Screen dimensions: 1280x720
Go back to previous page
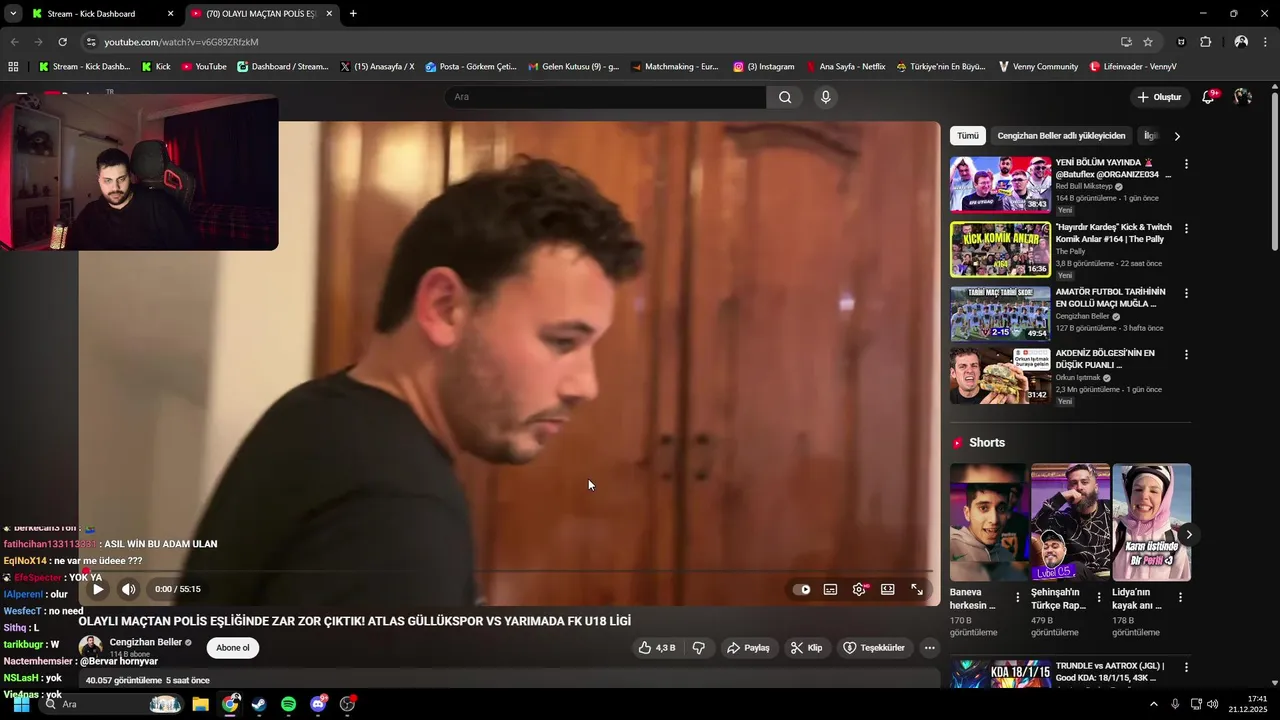pyautogui.click(x=14, y=42)
